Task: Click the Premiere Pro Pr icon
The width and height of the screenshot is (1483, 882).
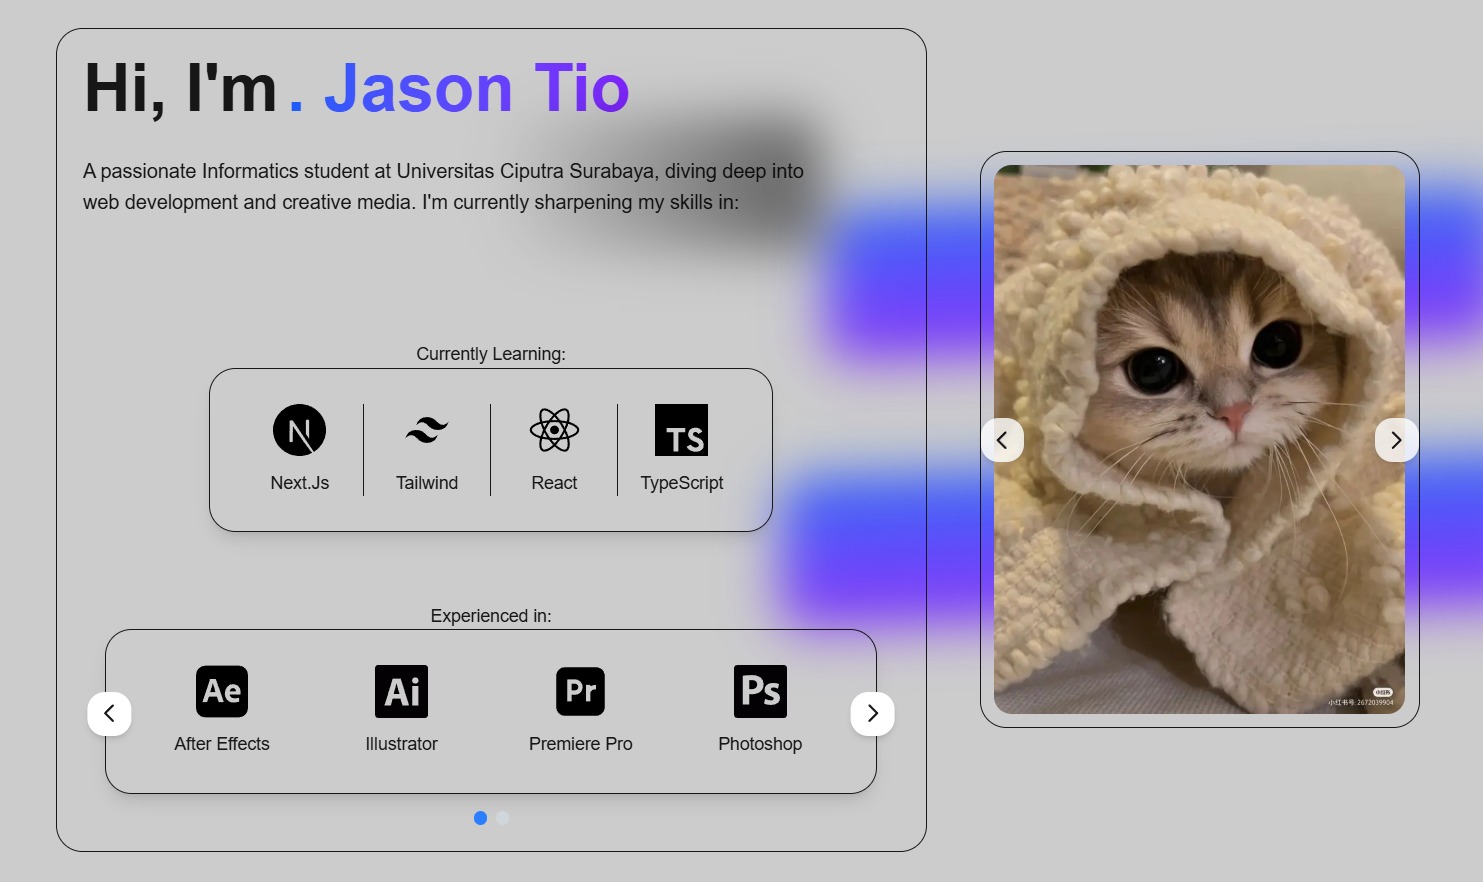Action: [581, 691]
